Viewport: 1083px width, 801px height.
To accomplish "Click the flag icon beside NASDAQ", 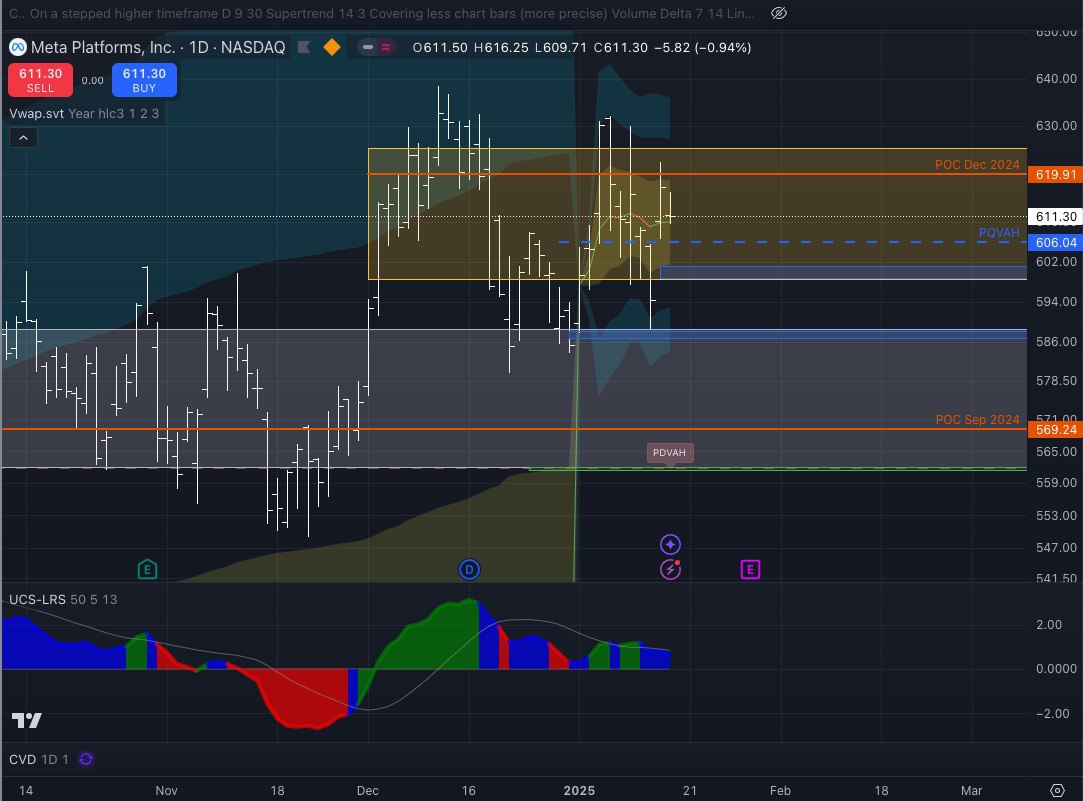I will click(304, 48).
